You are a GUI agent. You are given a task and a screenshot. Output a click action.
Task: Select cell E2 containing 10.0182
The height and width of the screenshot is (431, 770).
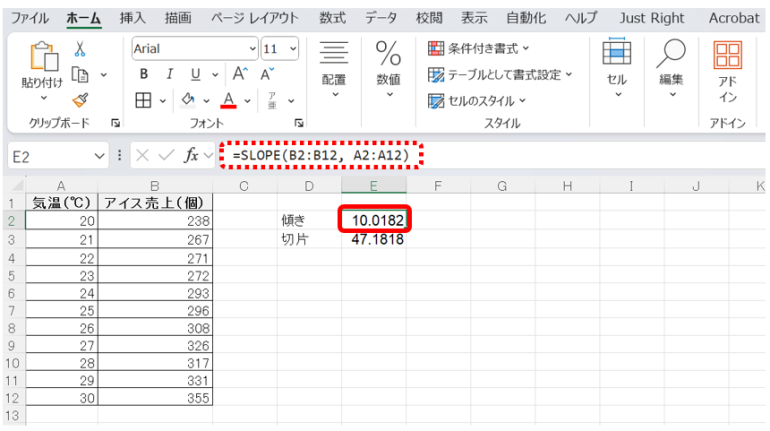(x=374, y=220)
